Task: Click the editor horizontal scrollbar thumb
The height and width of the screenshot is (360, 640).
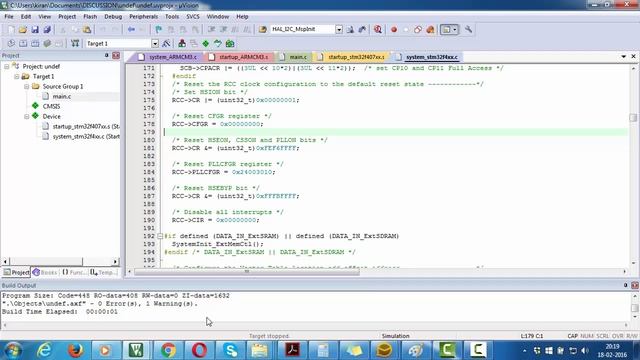Action: (247, 272)
